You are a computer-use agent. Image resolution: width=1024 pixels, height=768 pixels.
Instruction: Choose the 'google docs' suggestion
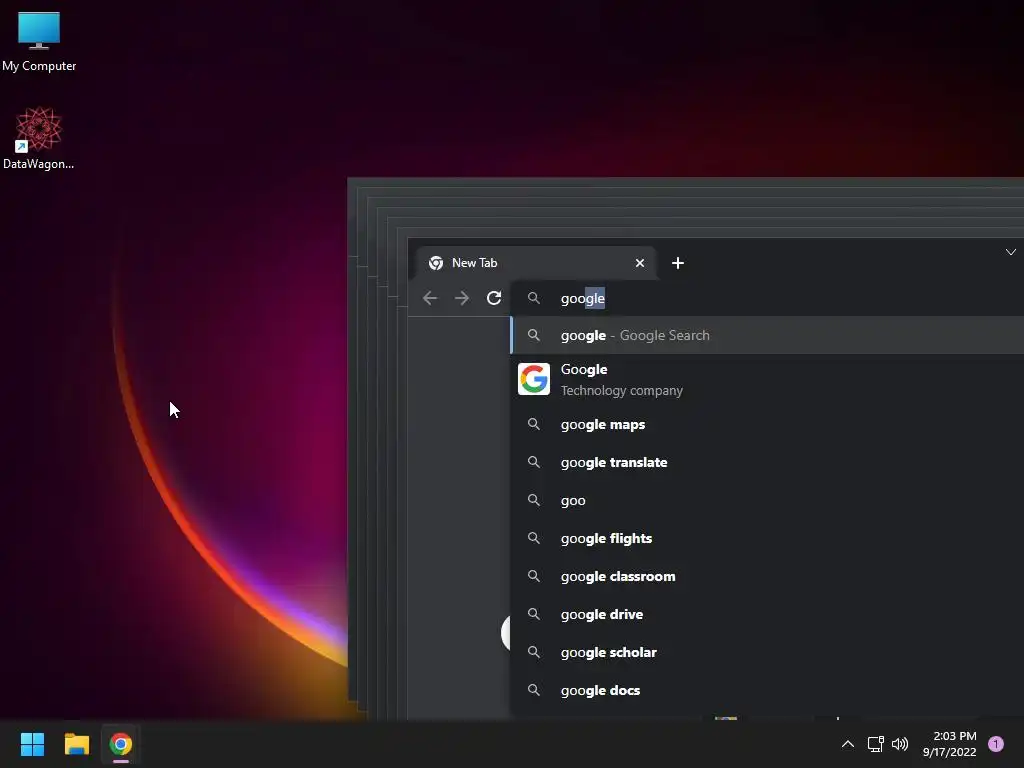pos(767,690)
